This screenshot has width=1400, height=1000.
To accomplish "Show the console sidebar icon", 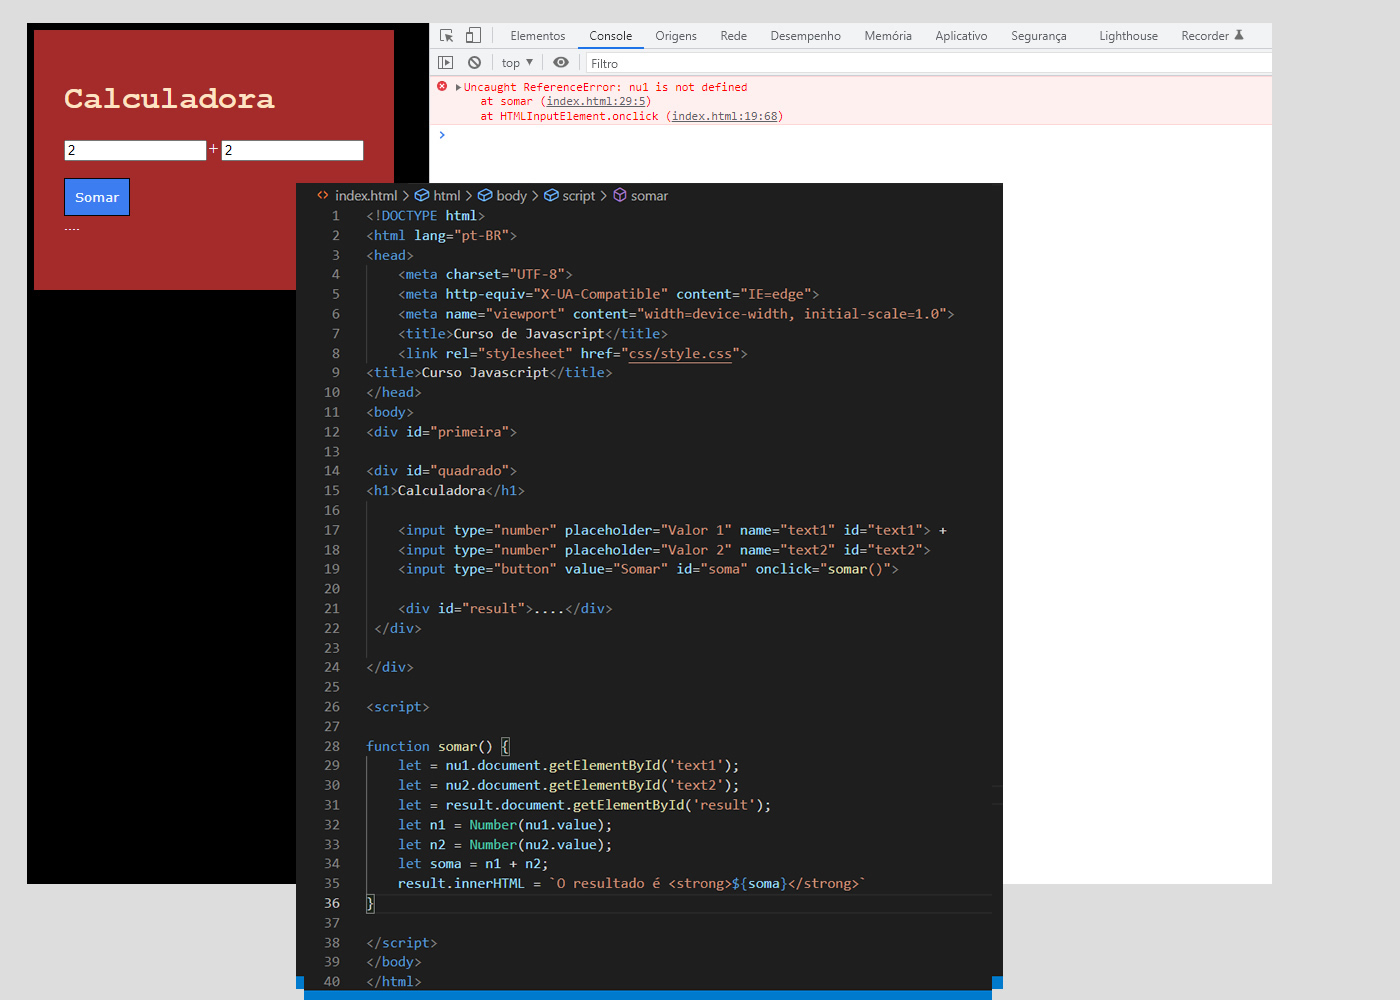I will [446, 62].
